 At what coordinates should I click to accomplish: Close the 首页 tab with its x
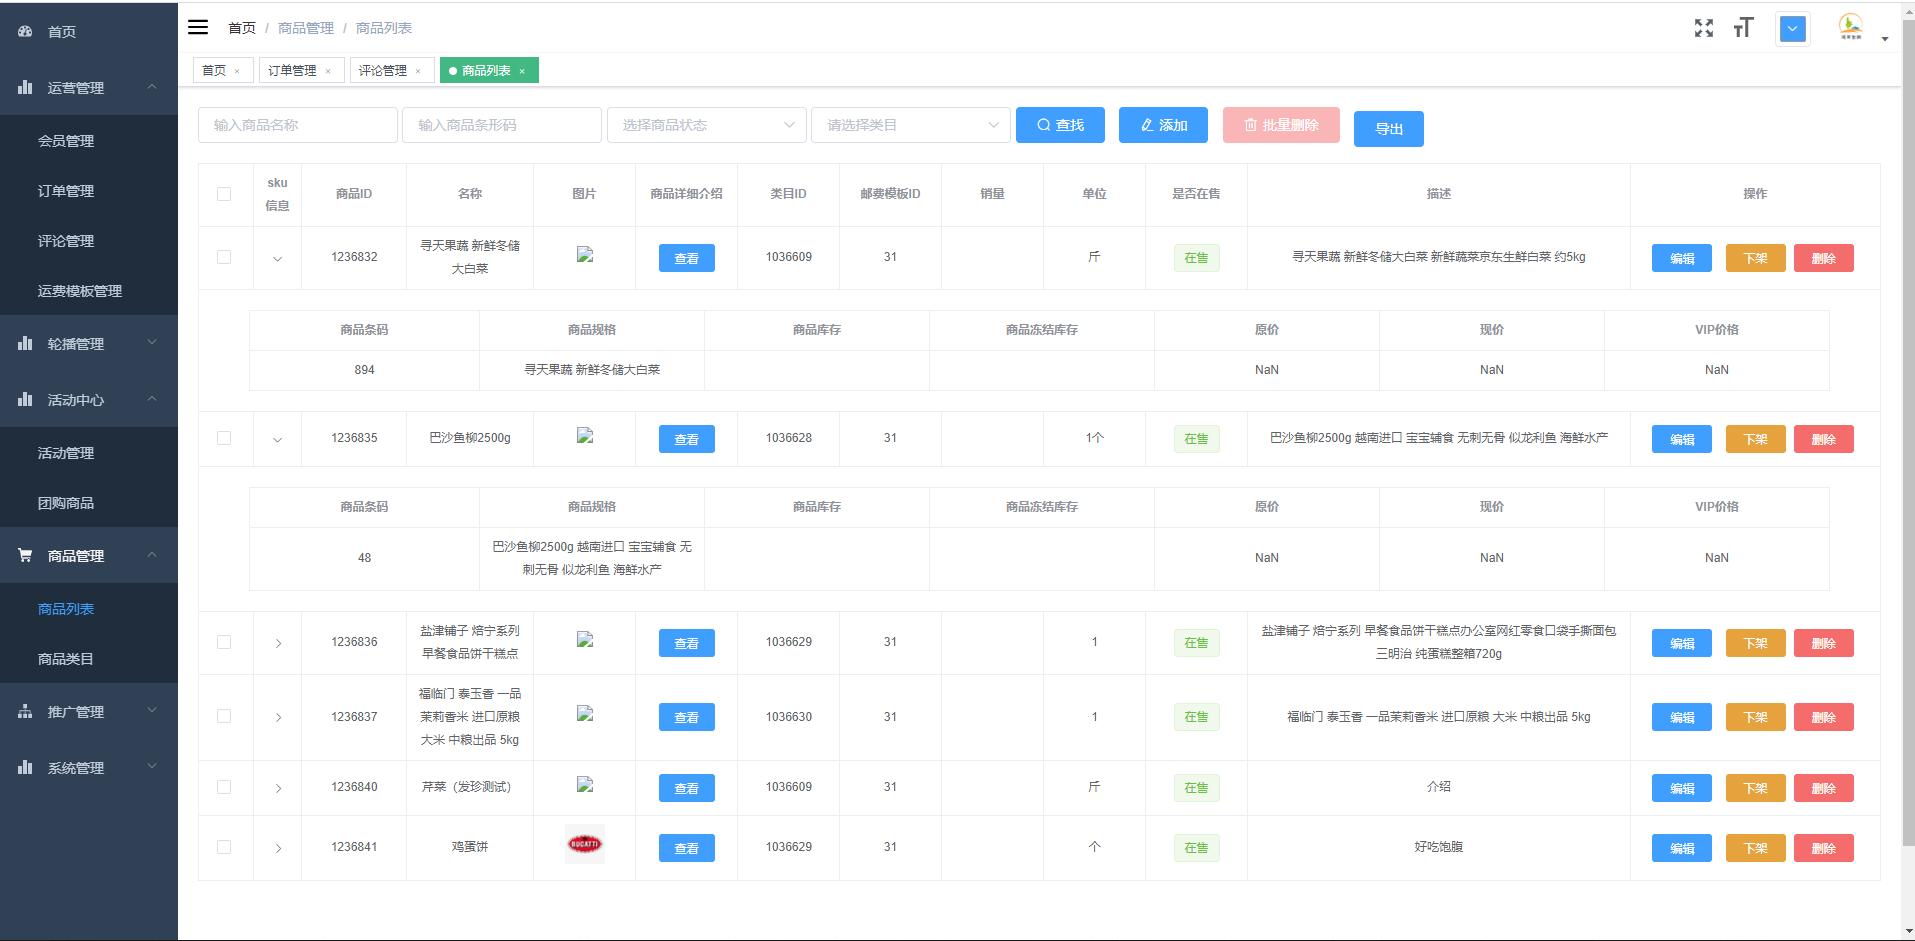pyautogui.click(x=237, y=71)
